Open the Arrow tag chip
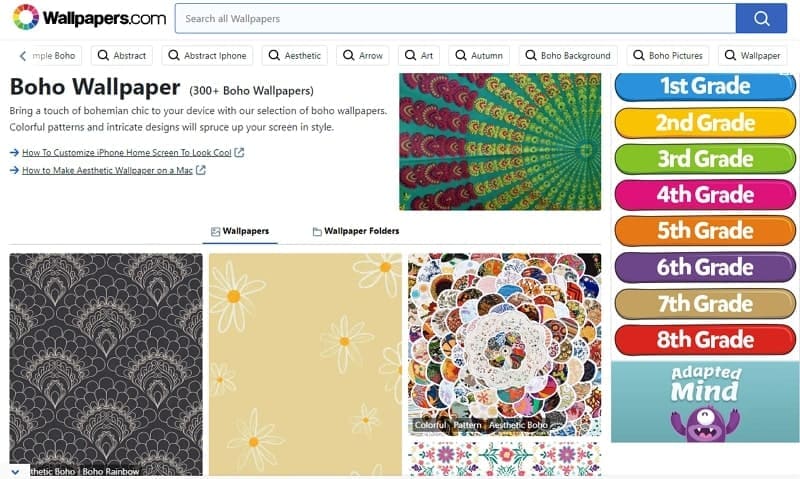 (363, 56)
